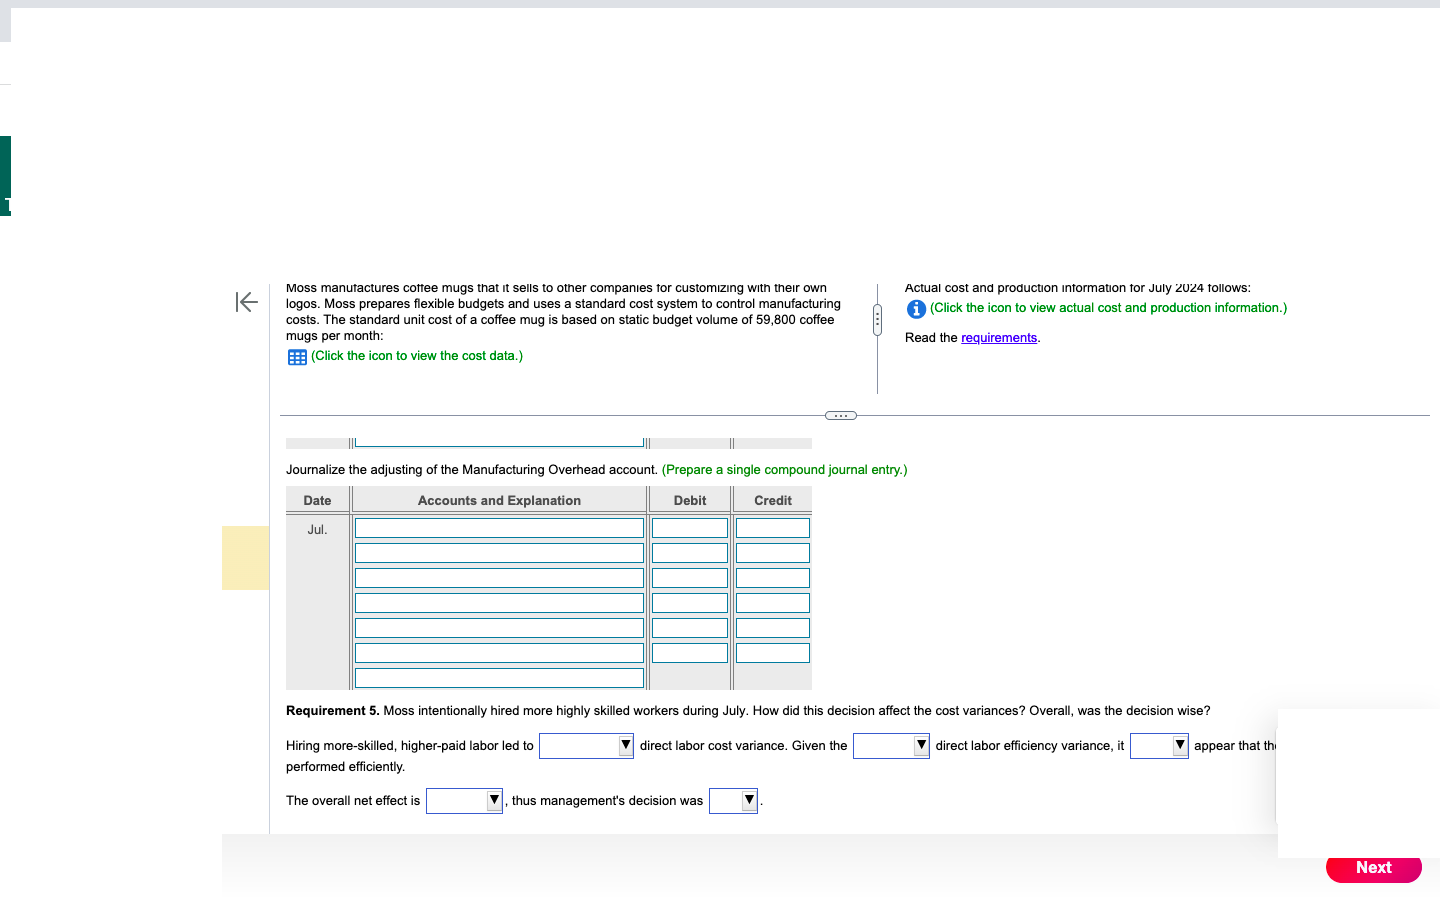This screenshot has width=1440, height=900.
Task: Click the 'Date' column header
Action: point(317,501)
